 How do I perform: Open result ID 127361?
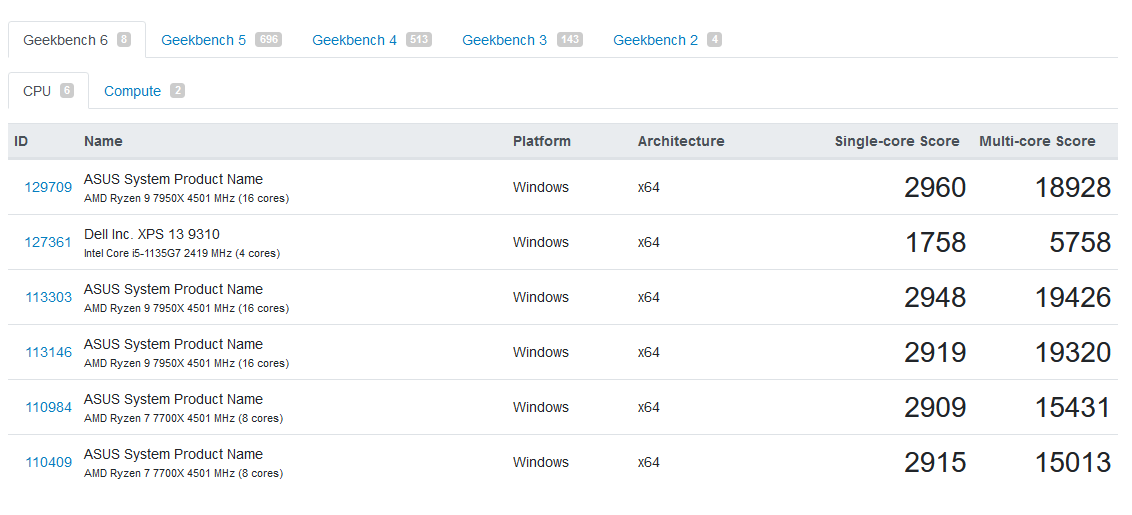(48, 242)
